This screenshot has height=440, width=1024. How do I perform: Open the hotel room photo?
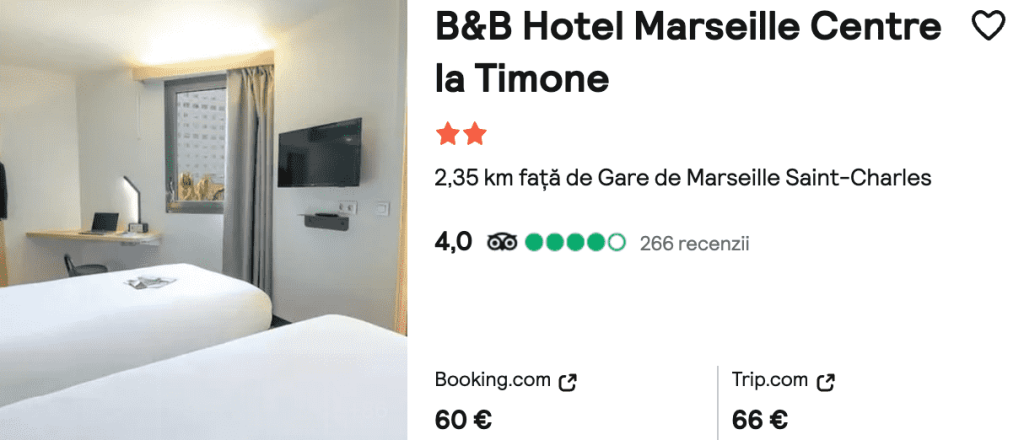click(x=203, y=220)
